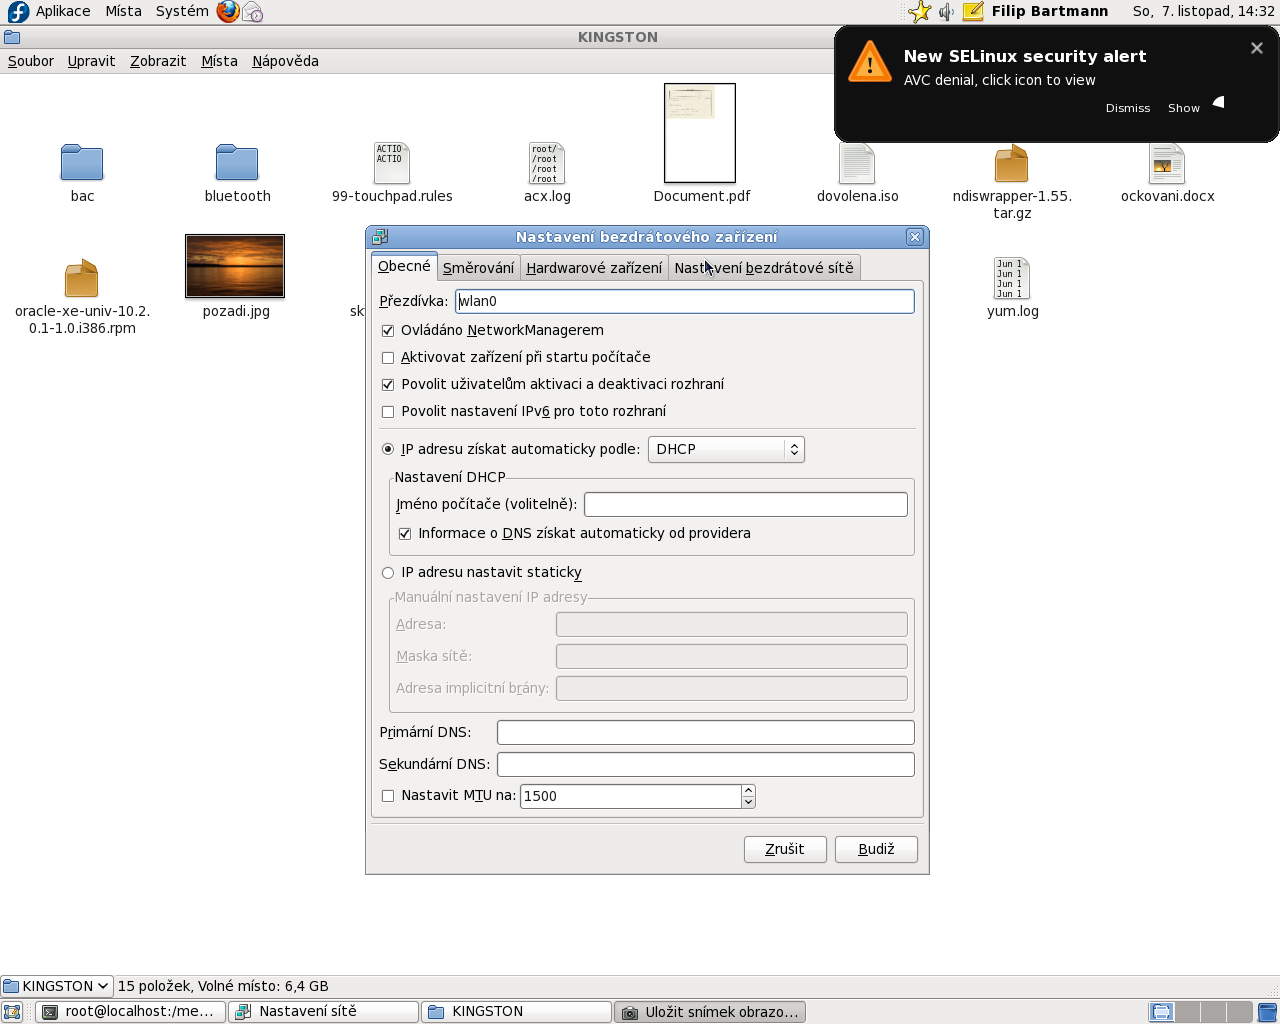The width and height of the screenshot is (1280, 1024).
Task: Open the yum.log file icon
Action: 1012,278
